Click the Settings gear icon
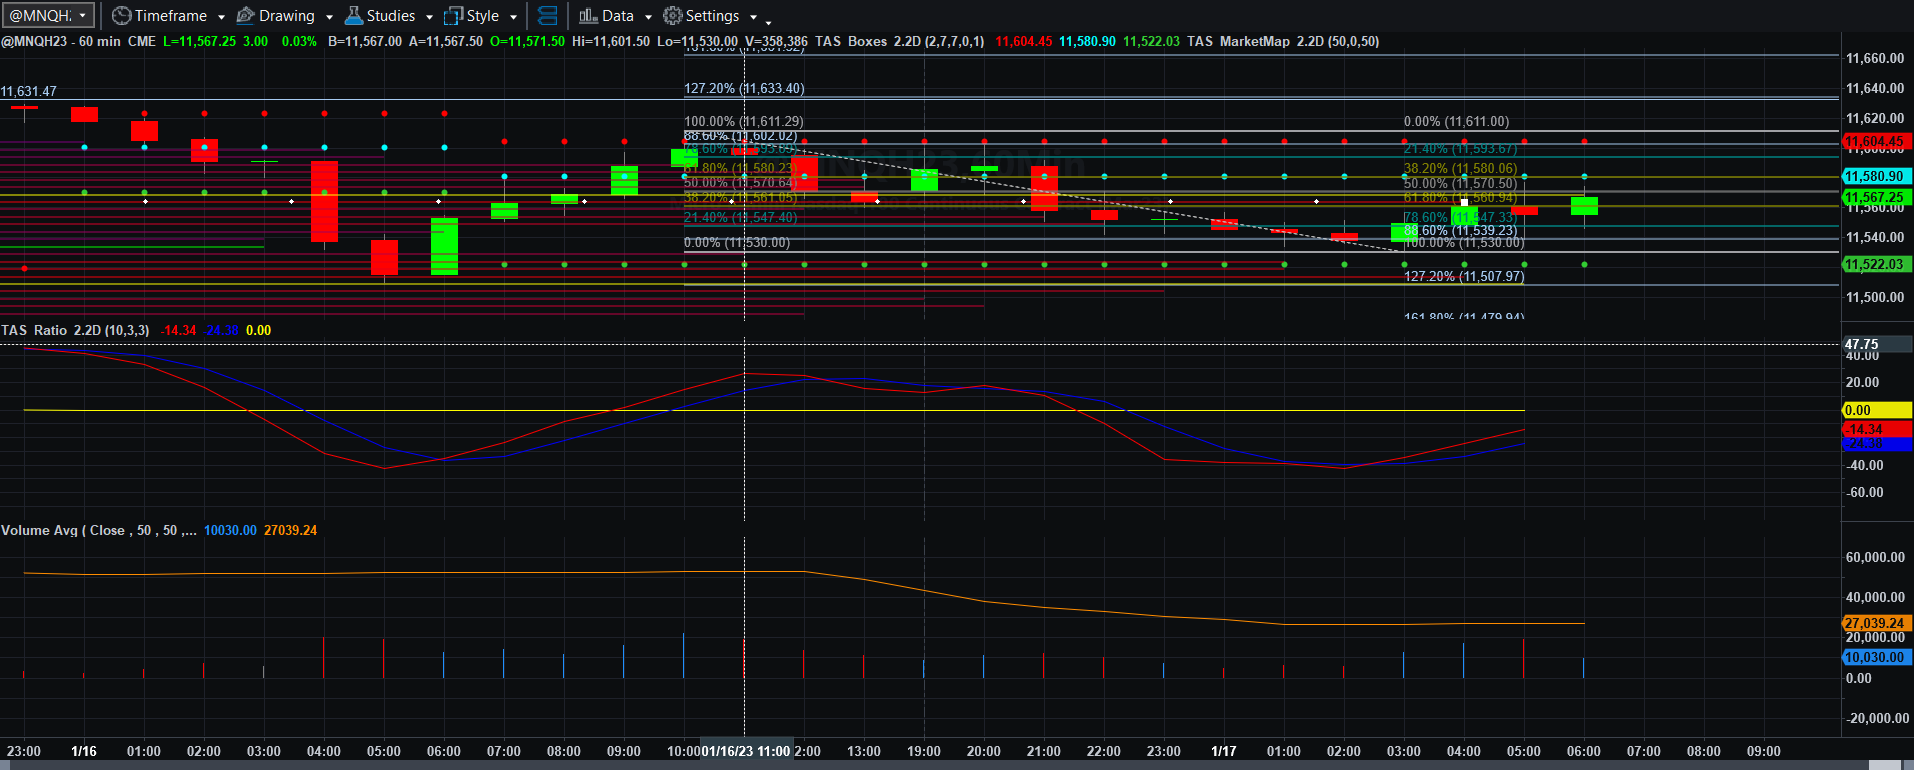1914x770 pixels. [673, 16]
